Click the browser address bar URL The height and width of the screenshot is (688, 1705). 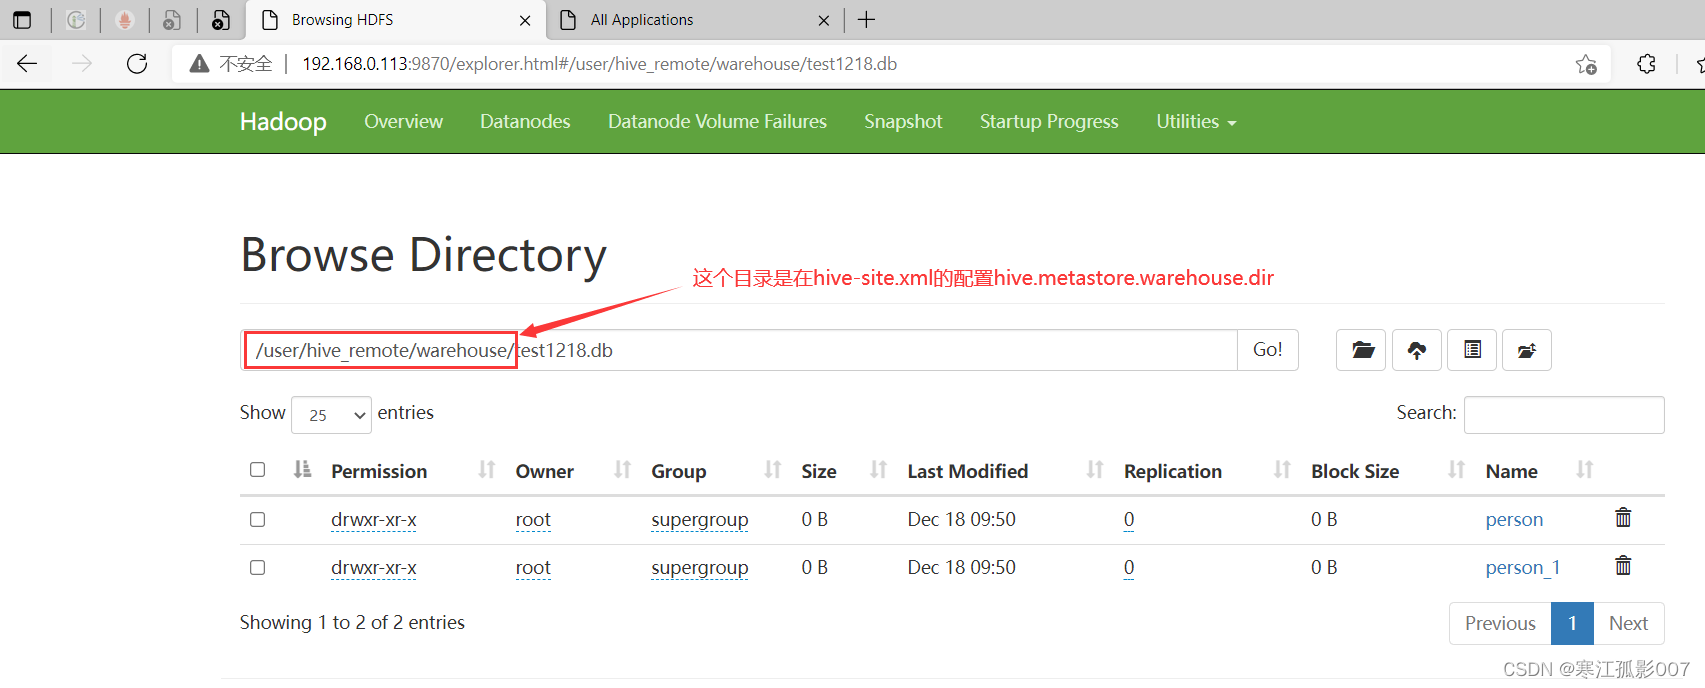(x=599, y=64)
